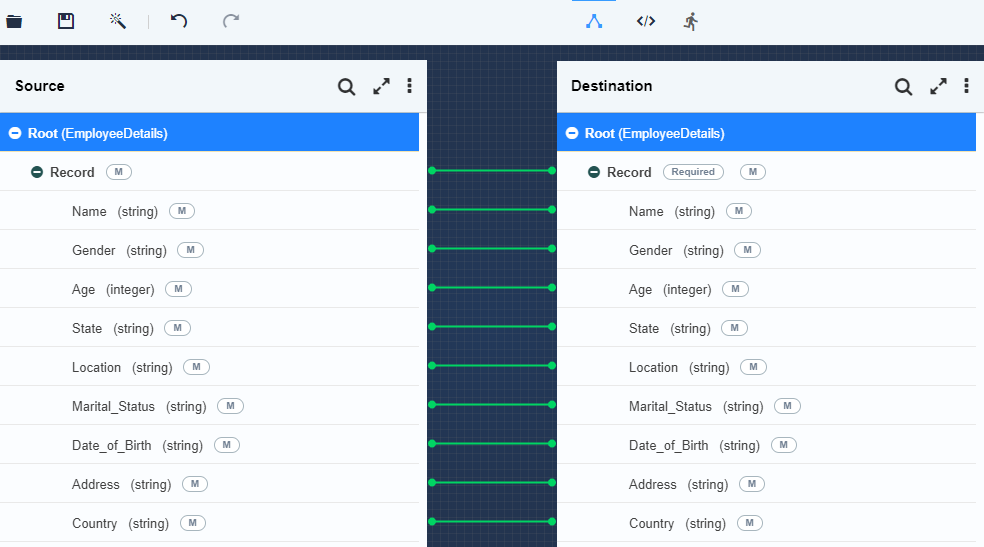Collapse the Source Root (EmployeeDetails) node

coord(15,133)
